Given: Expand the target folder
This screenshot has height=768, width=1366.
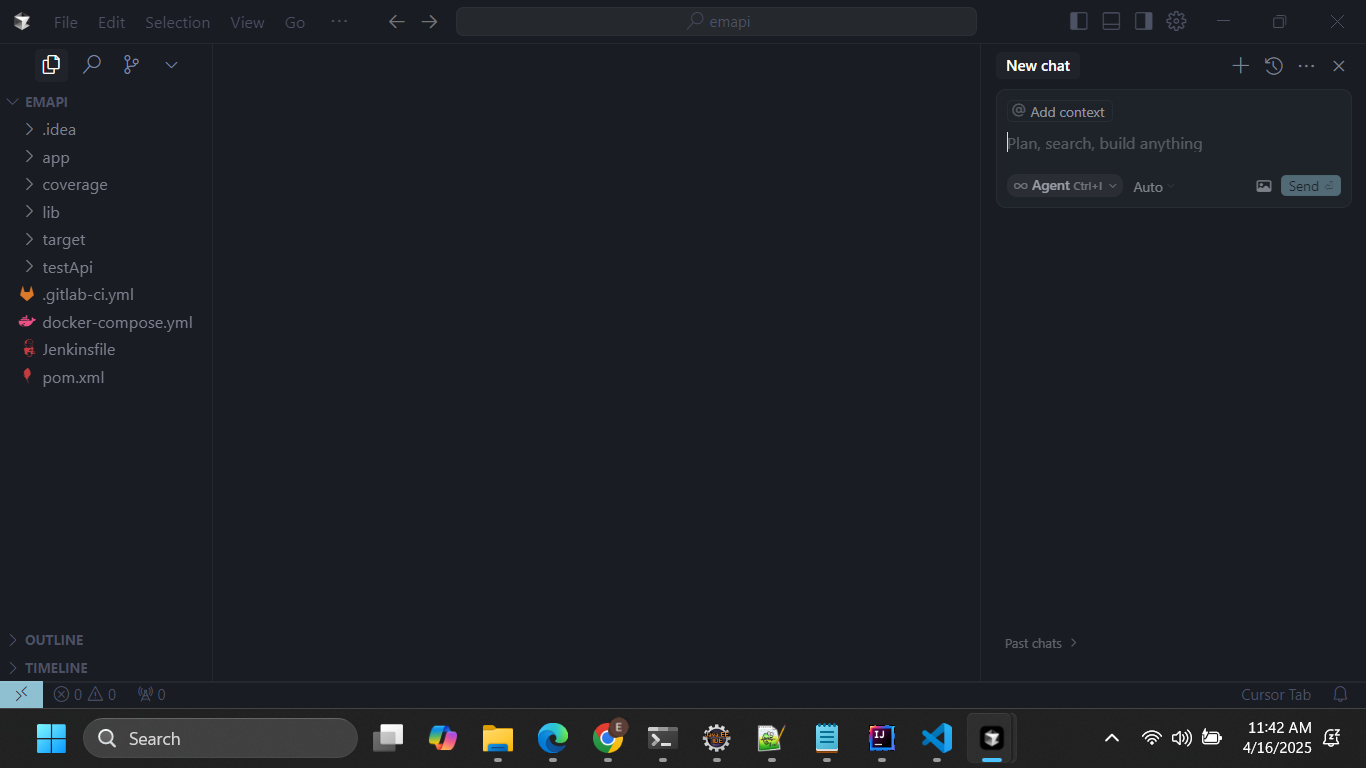Looking at the screenshot, I should (x=106, y=240).
